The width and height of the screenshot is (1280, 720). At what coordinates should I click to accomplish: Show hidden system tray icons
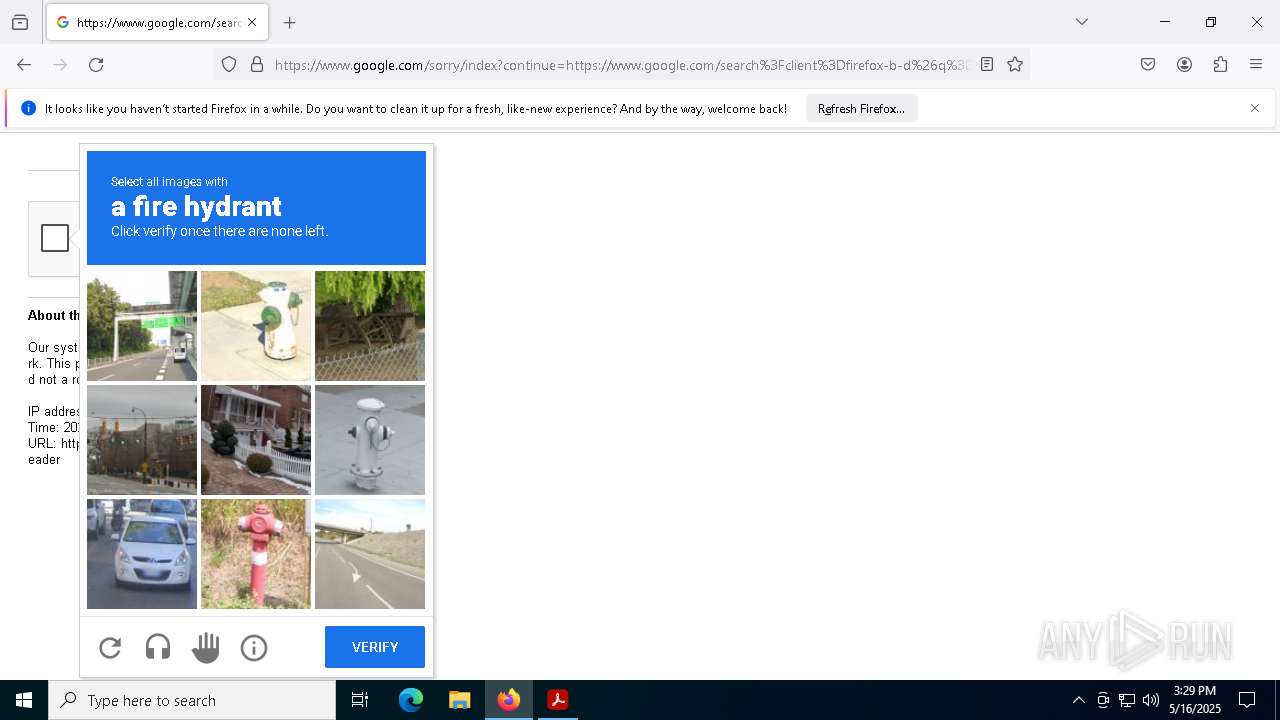pos(1078,700)
